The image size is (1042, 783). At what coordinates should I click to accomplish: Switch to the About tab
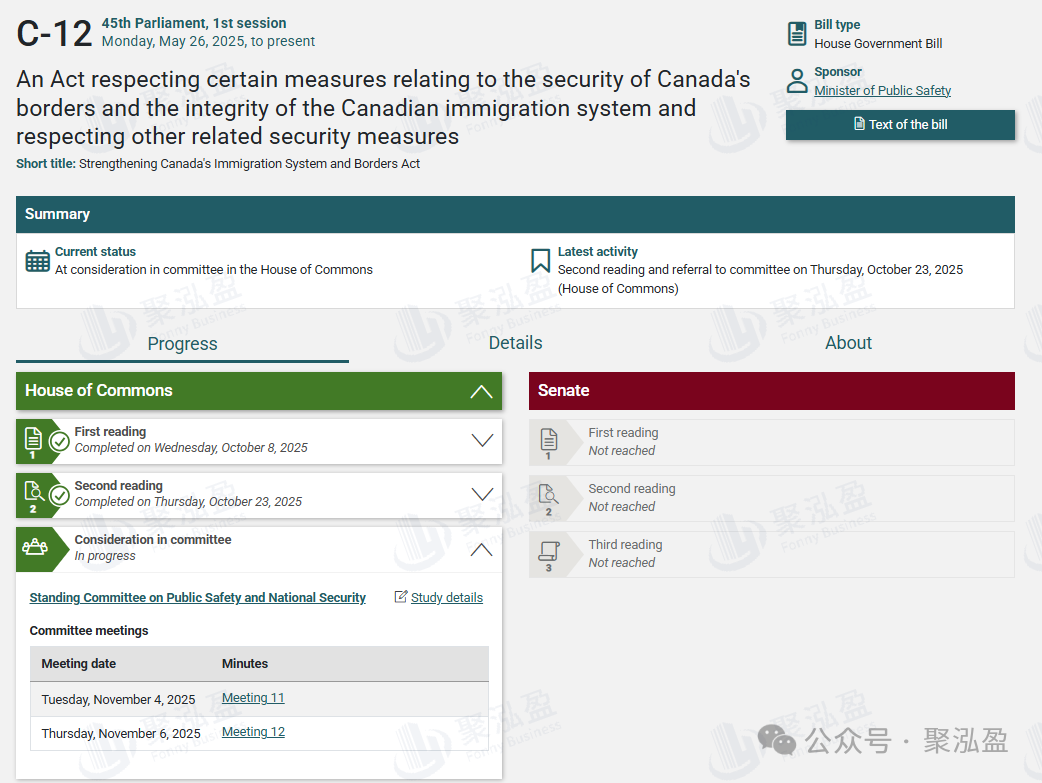848,343
